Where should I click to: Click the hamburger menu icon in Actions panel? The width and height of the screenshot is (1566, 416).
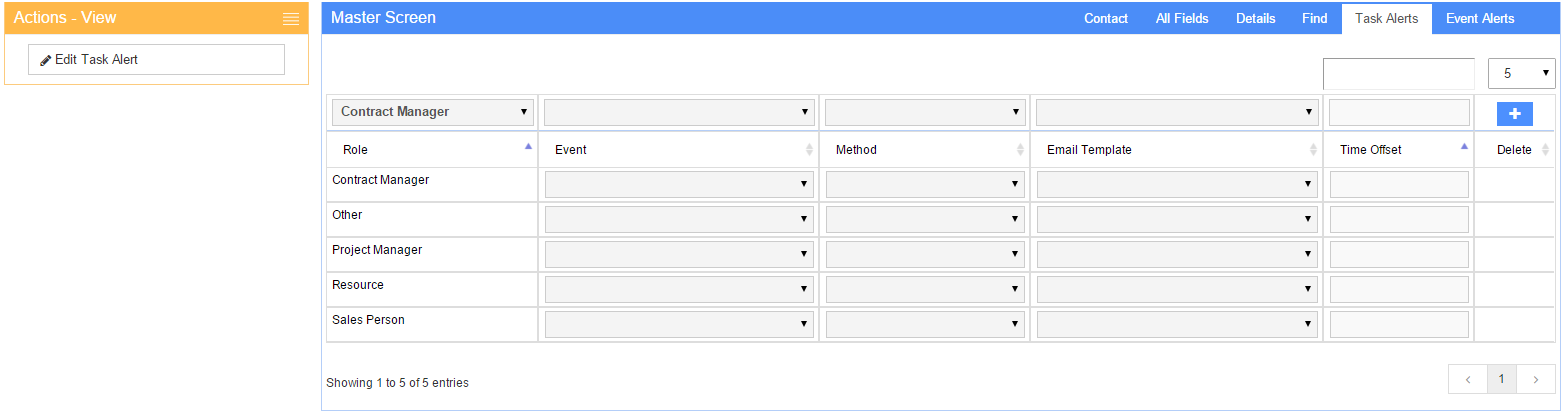[291, 19]
